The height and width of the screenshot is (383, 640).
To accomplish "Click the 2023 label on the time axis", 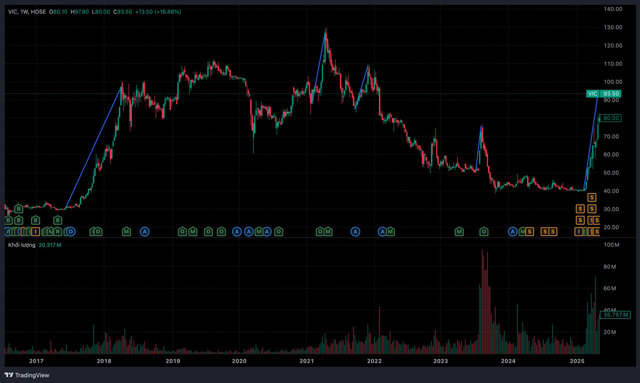I will pos(440,361).
